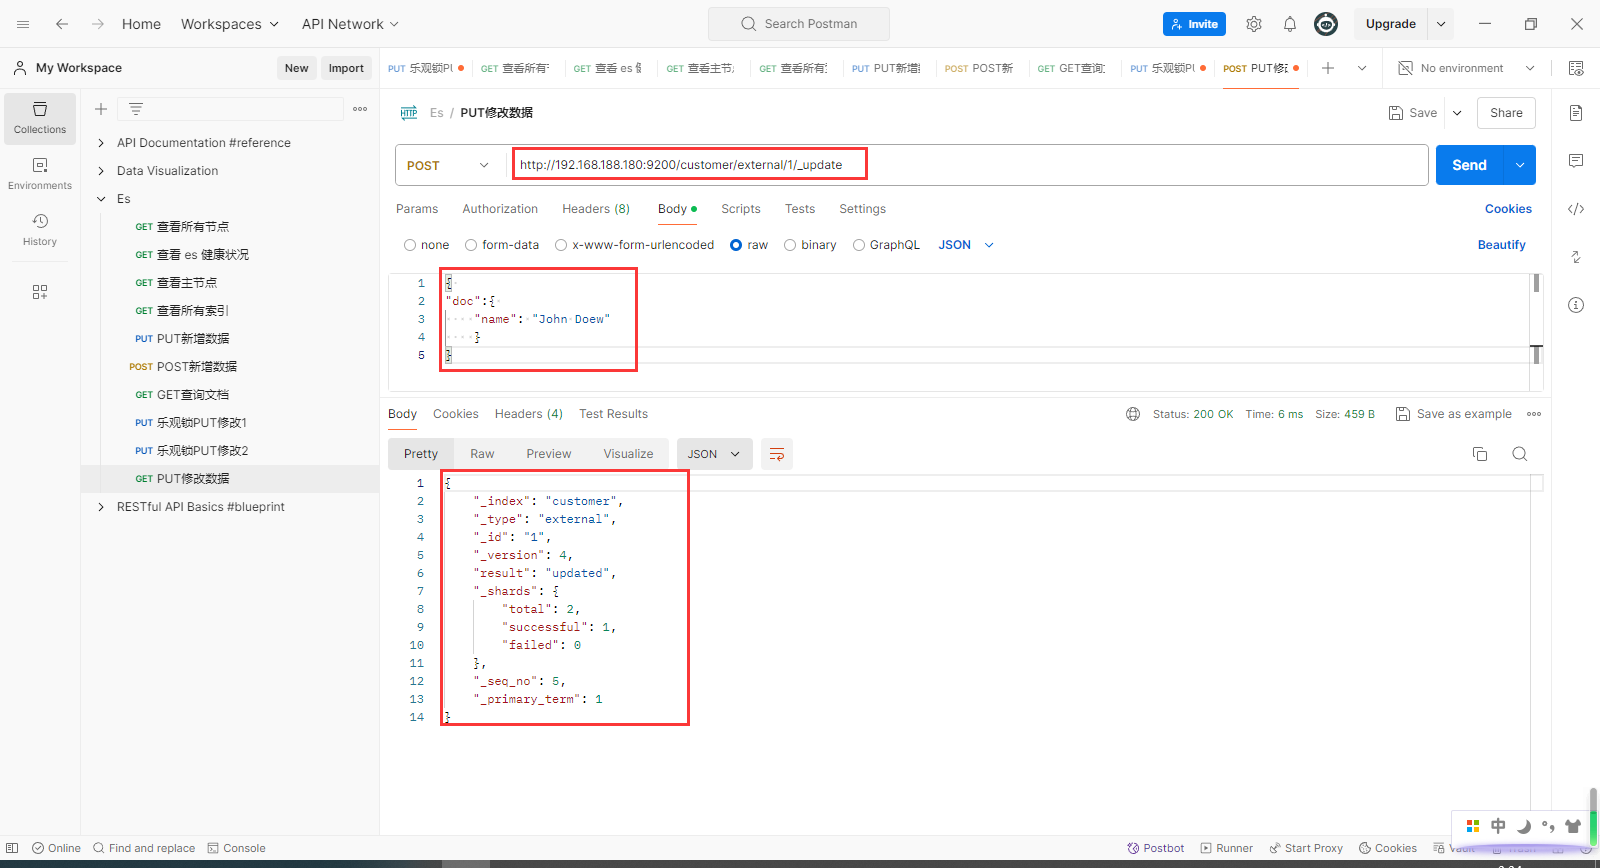This screenshot has height=868, width=1600.
Task: Click the Import button
Action: click(346, 68)
